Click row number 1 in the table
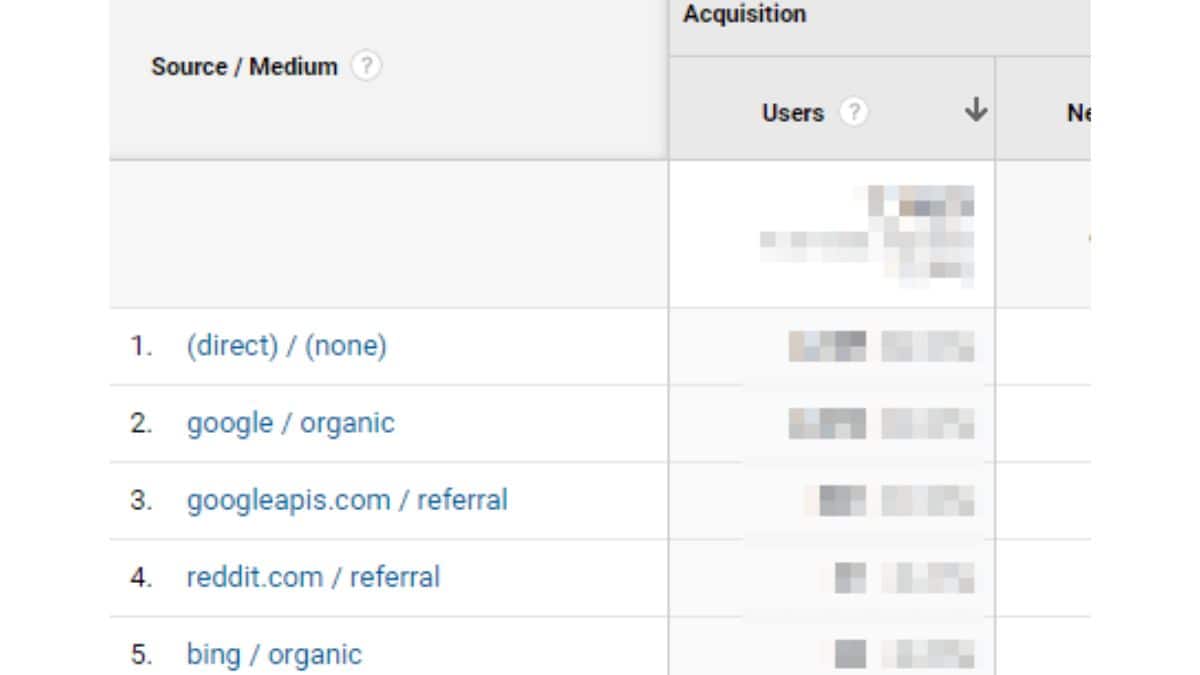 [141, 346]
